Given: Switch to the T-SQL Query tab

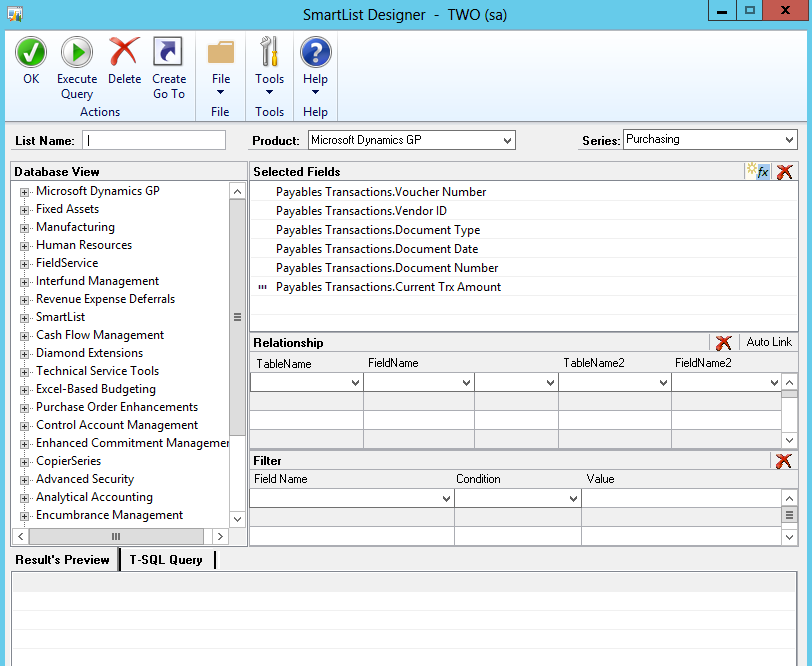Looking at the screenshot, I should [x=166, y=560].
